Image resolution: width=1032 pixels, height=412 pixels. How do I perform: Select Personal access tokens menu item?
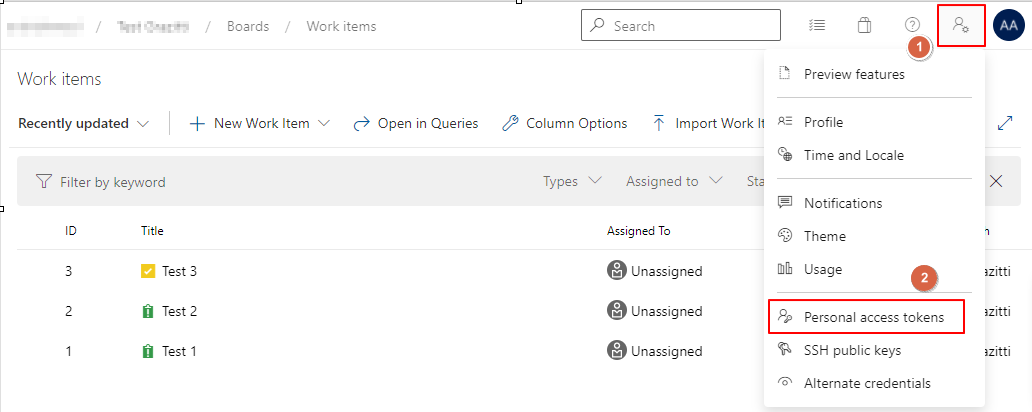pyautogui.click(x=873, y=318)
